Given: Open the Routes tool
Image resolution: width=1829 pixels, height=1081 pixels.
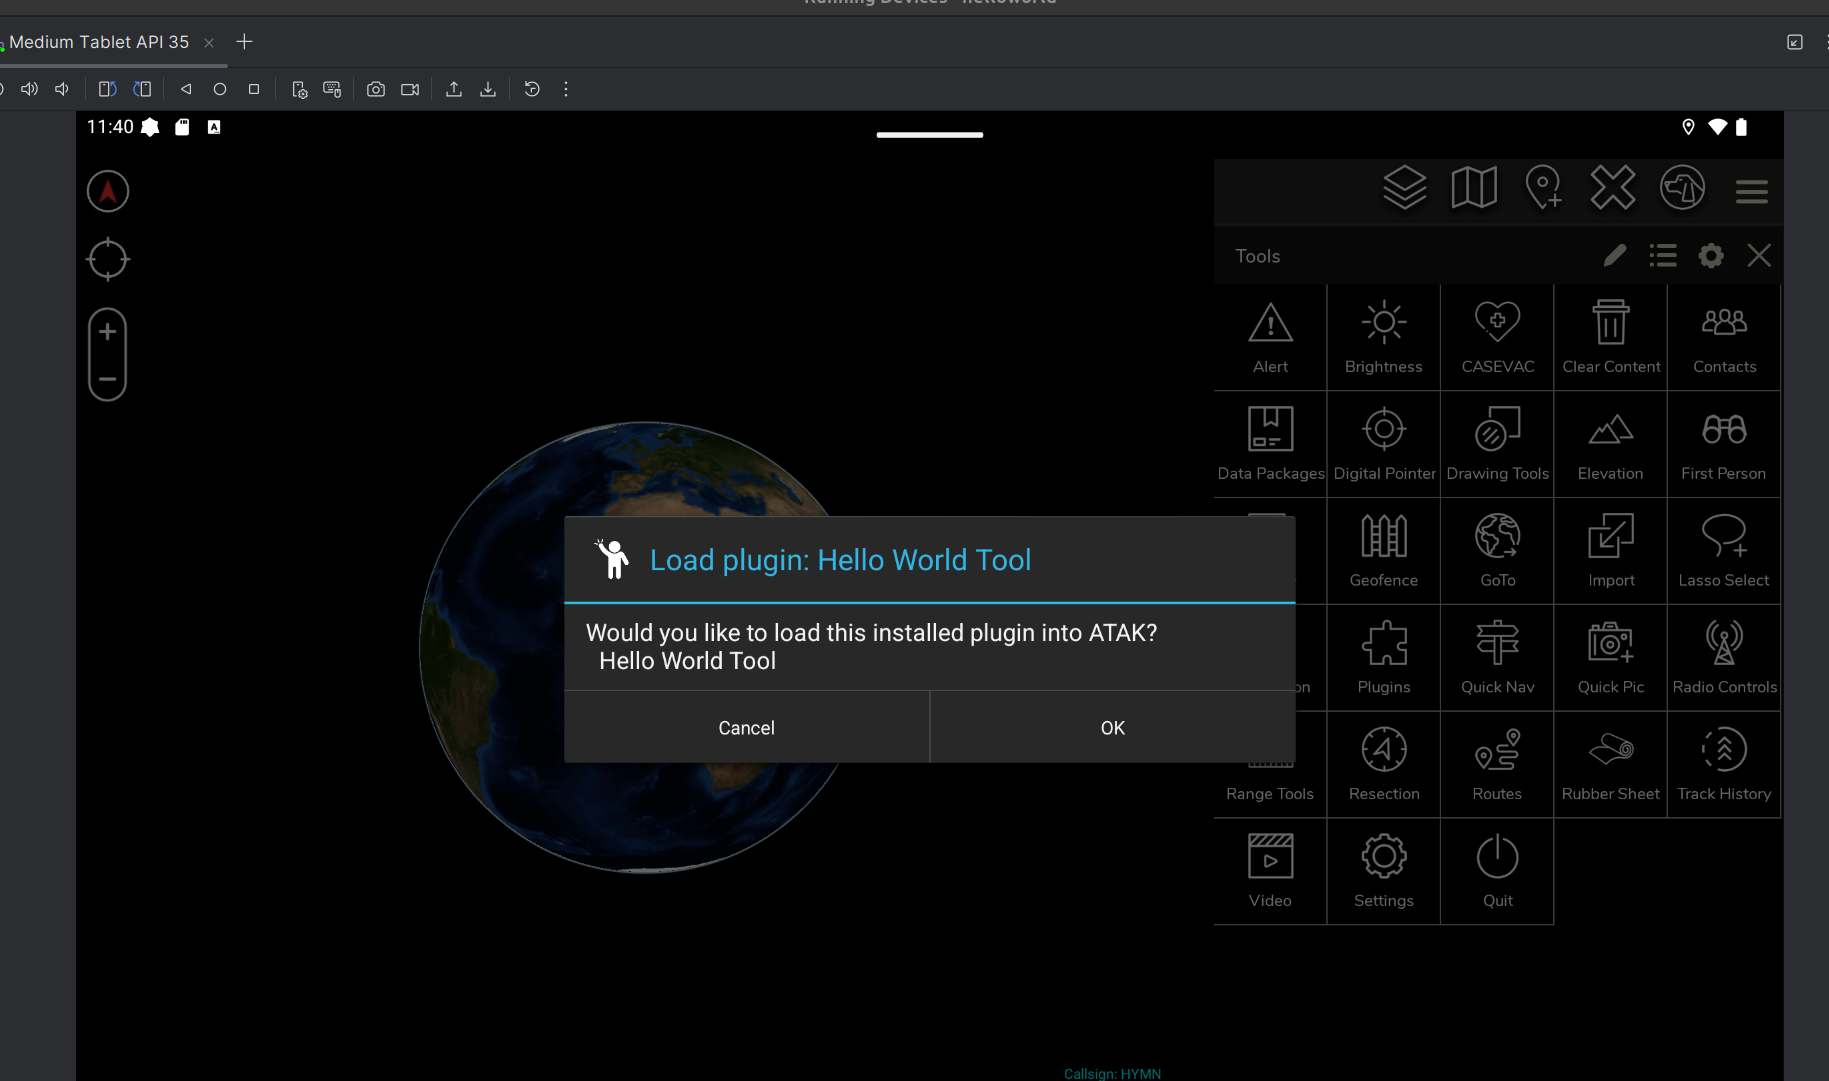Looking at the screenshot, I should point(1497,765).
